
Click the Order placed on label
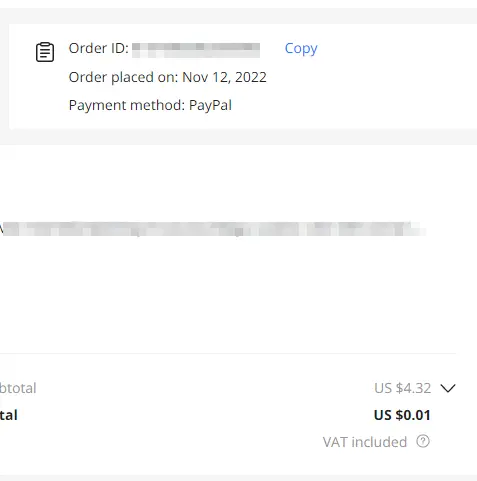(x=123, y=77)
